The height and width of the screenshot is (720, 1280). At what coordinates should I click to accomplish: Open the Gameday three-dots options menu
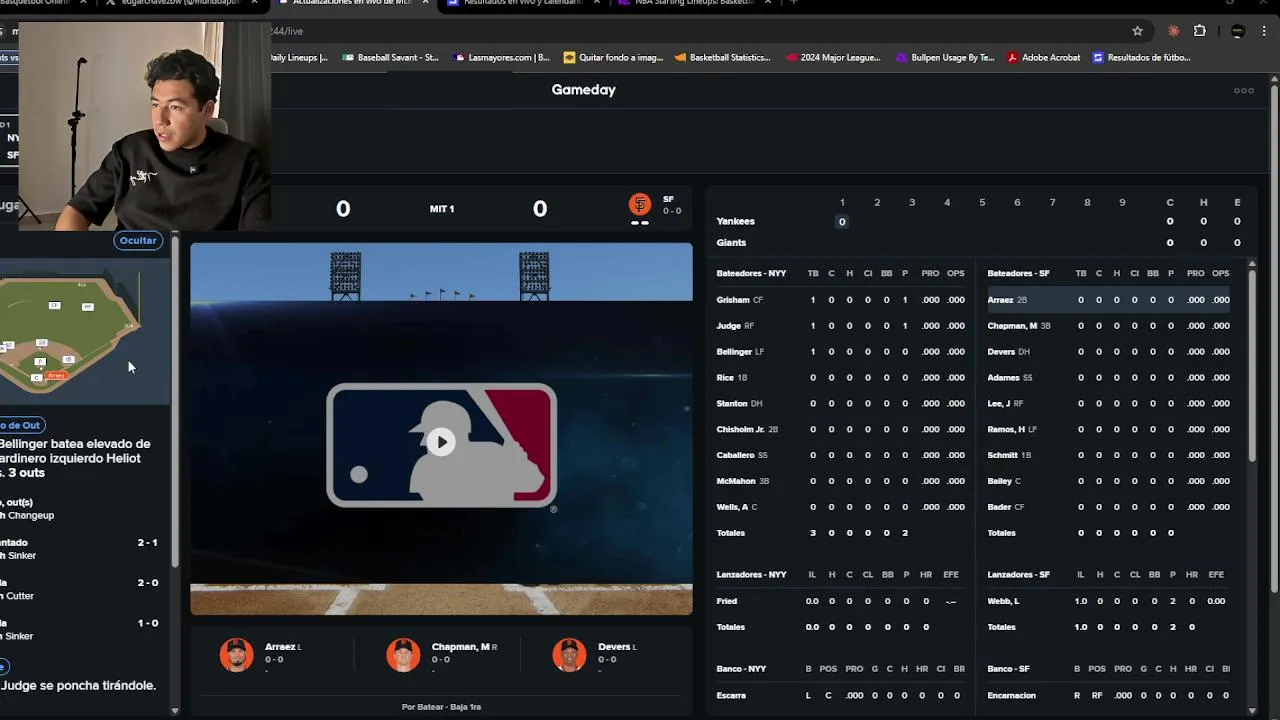[x=1244, y=90]
